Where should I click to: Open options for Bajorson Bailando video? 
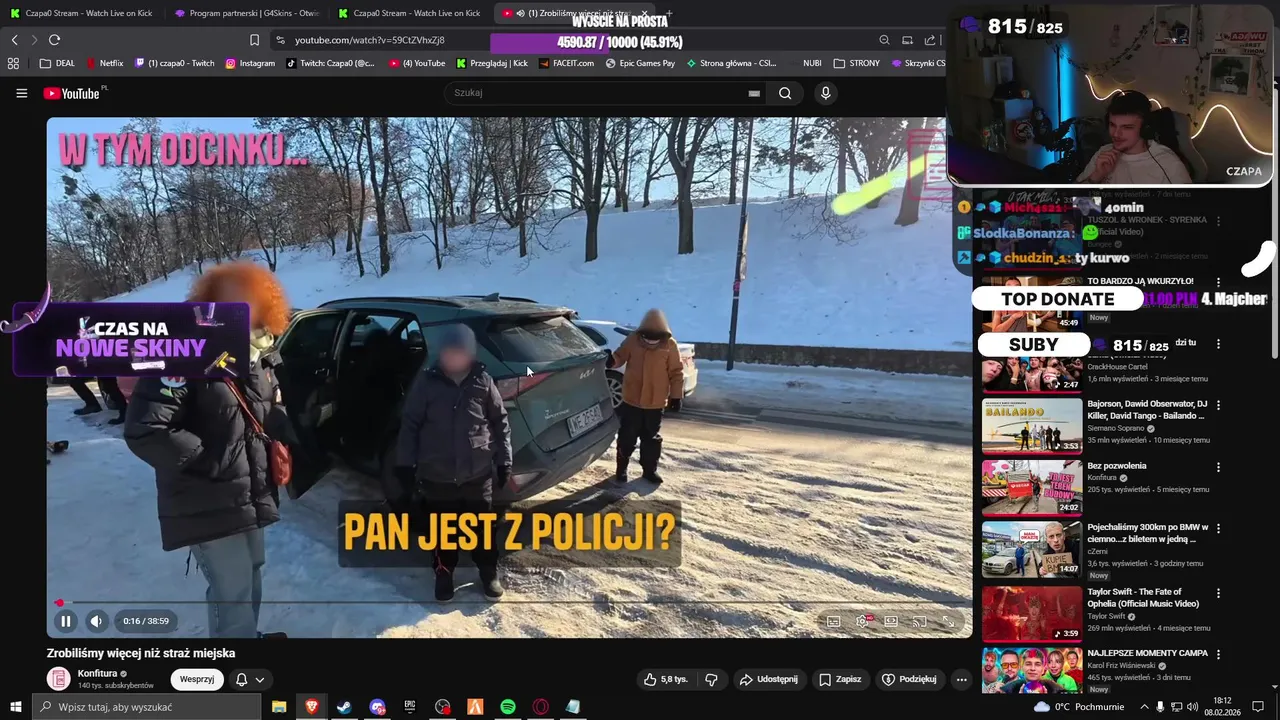[1218, 405]
